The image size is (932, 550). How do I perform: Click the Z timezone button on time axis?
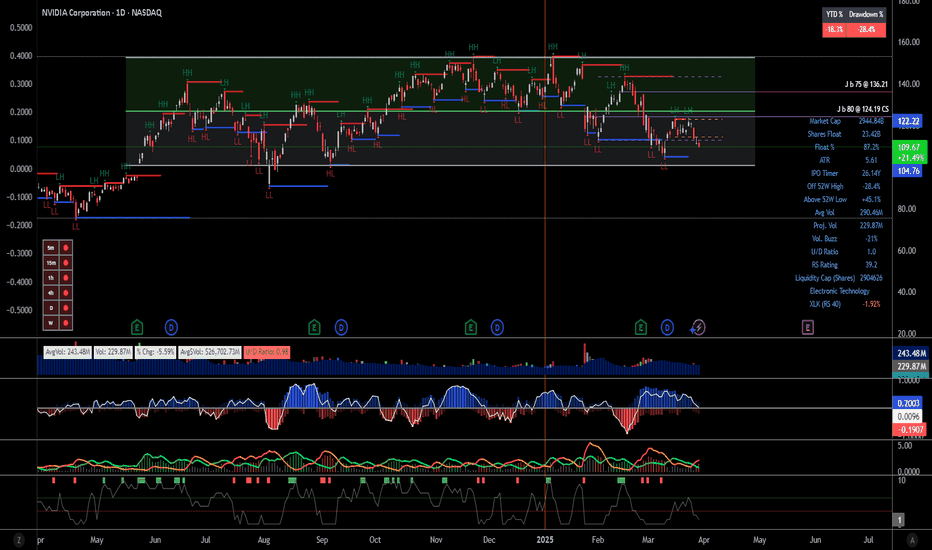tap(19, 540)
